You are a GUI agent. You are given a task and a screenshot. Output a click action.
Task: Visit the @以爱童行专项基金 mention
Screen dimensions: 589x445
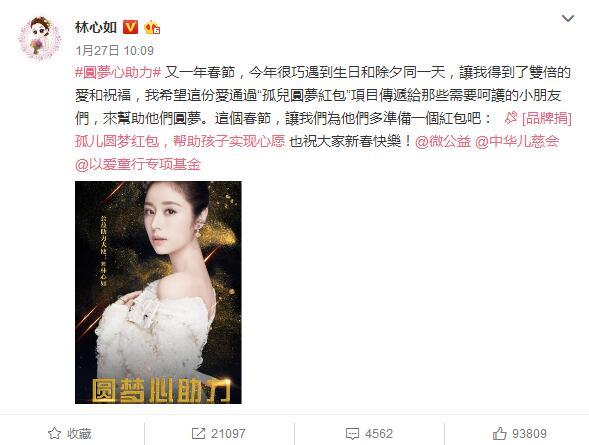coord(138,164)
